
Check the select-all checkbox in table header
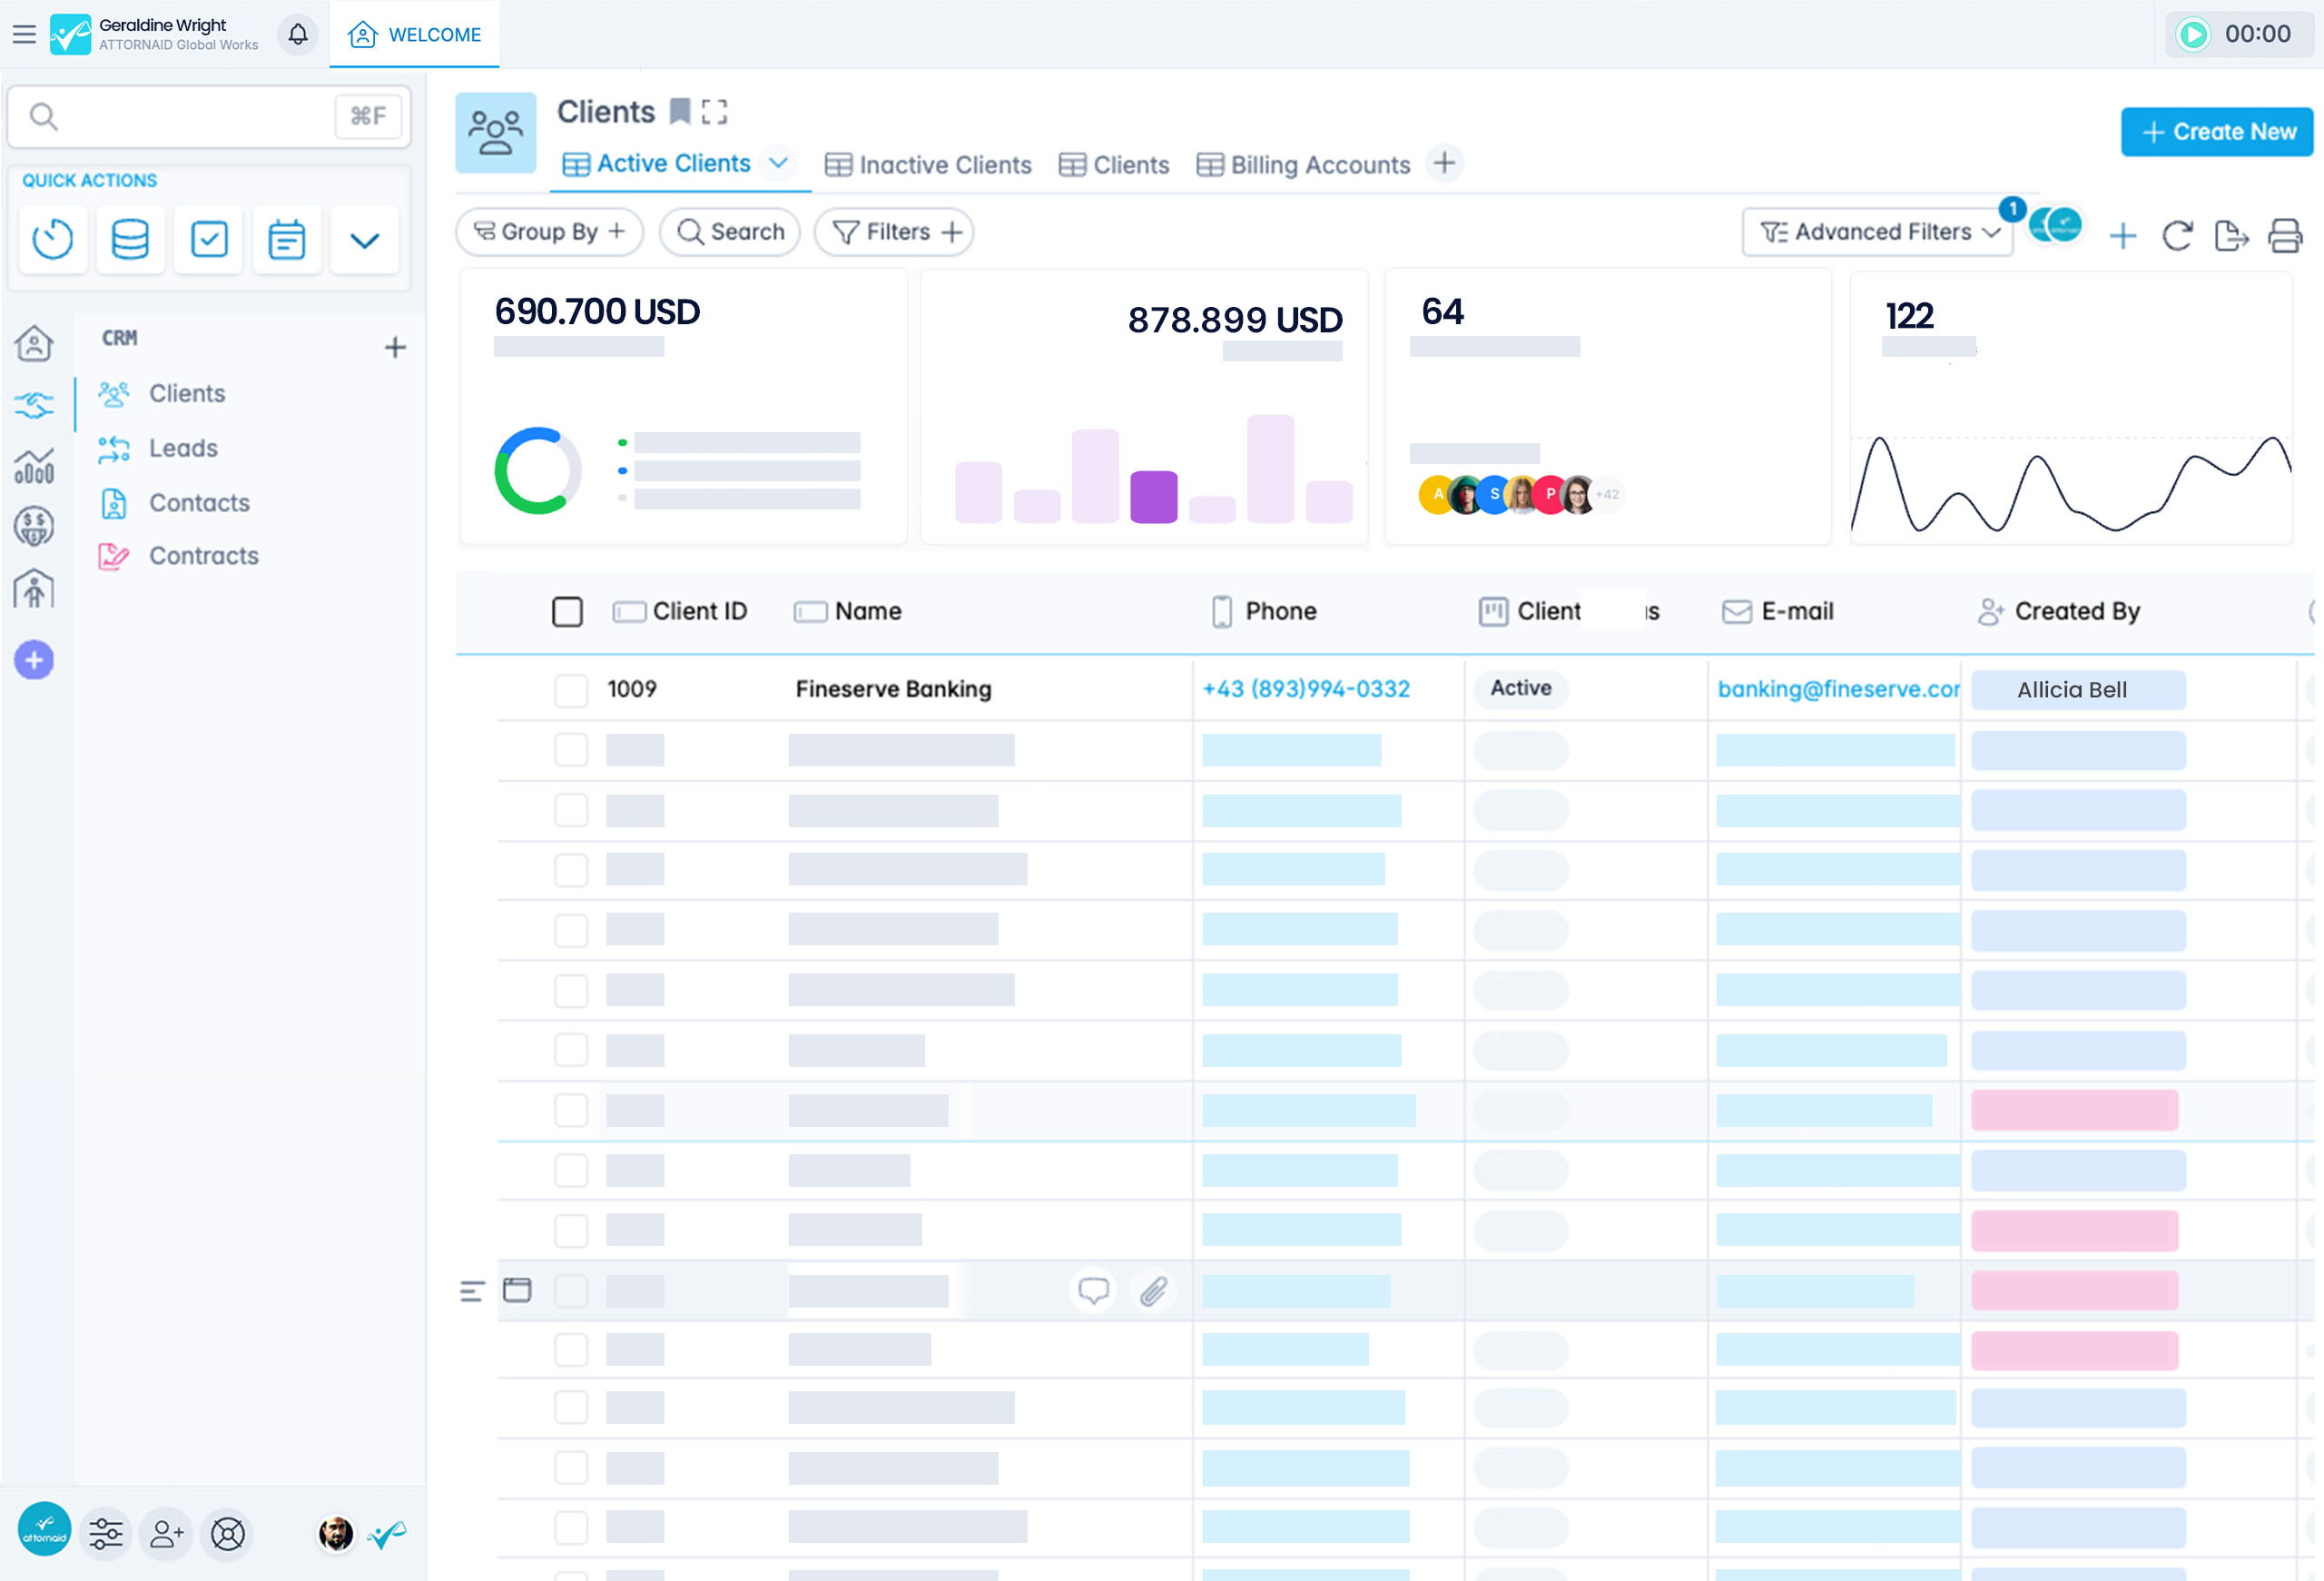567,611
